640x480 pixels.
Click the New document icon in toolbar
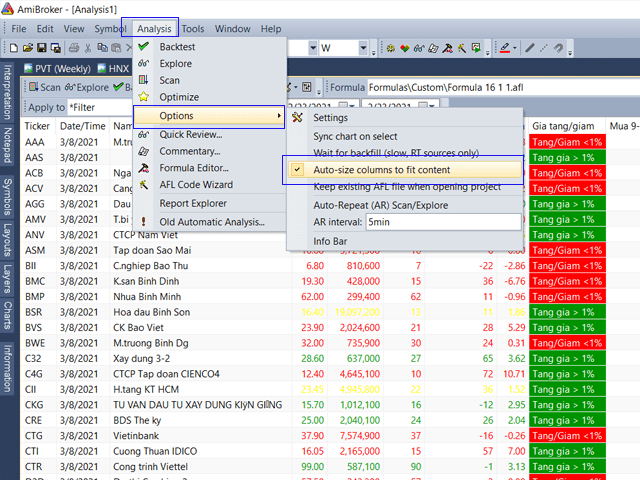pyautogui.click(x=13, y=48)
